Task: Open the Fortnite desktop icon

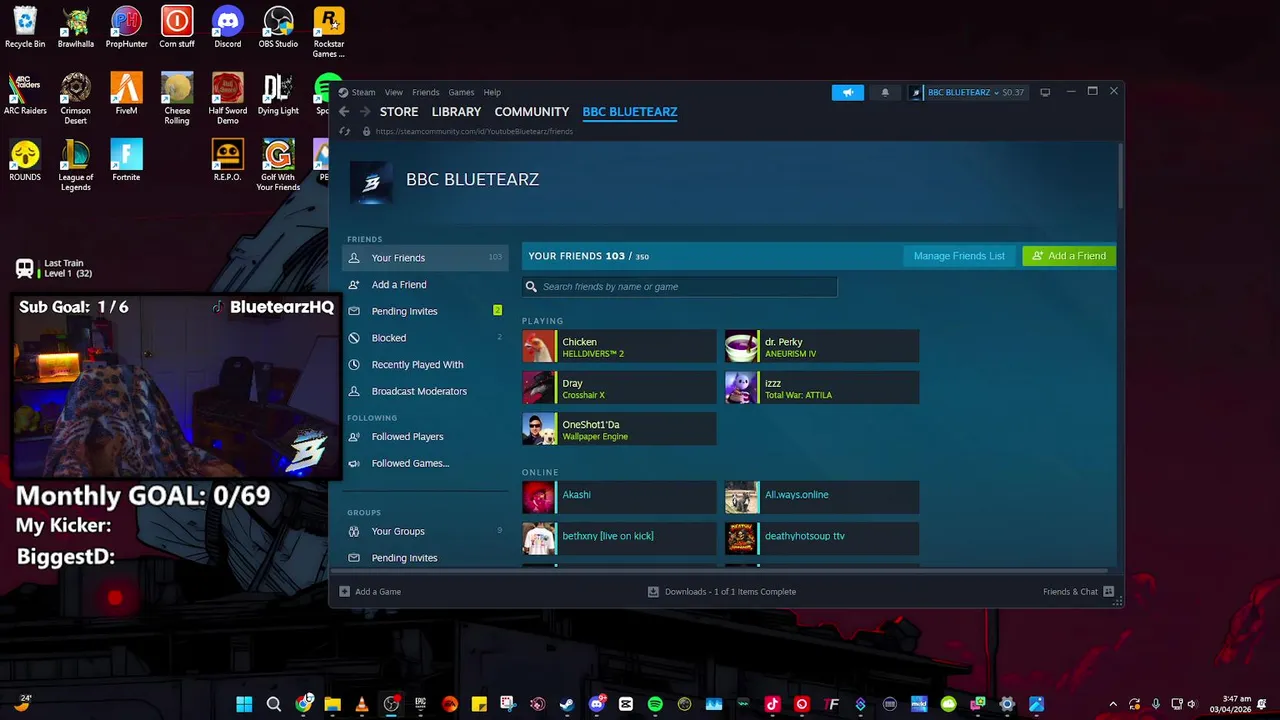Action: coord(126,160)
